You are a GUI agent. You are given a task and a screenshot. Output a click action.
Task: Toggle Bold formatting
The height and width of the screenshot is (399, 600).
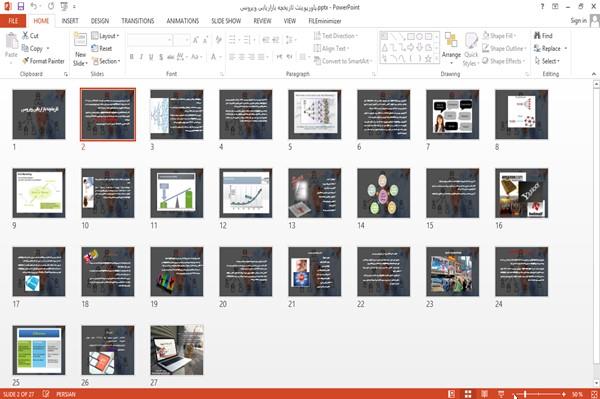132,57
